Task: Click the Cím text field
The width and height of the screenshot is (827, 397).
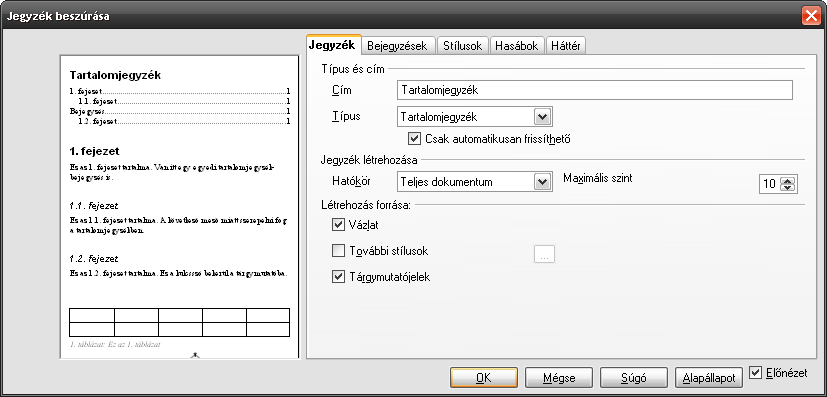Action: [x=594, y=90]
